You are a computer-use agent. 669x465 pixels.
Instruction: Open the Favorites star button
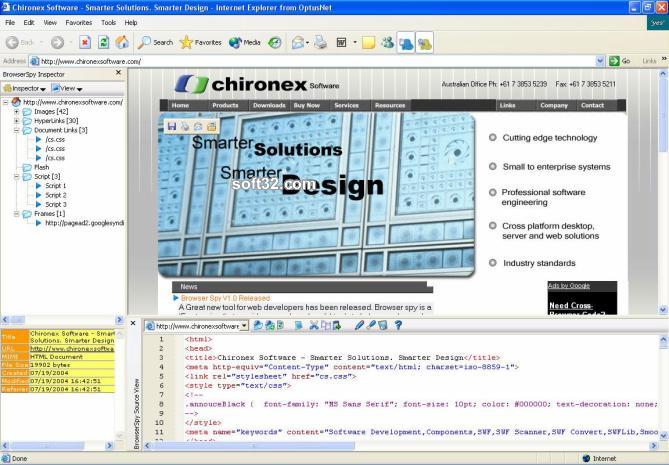[201, 42]
